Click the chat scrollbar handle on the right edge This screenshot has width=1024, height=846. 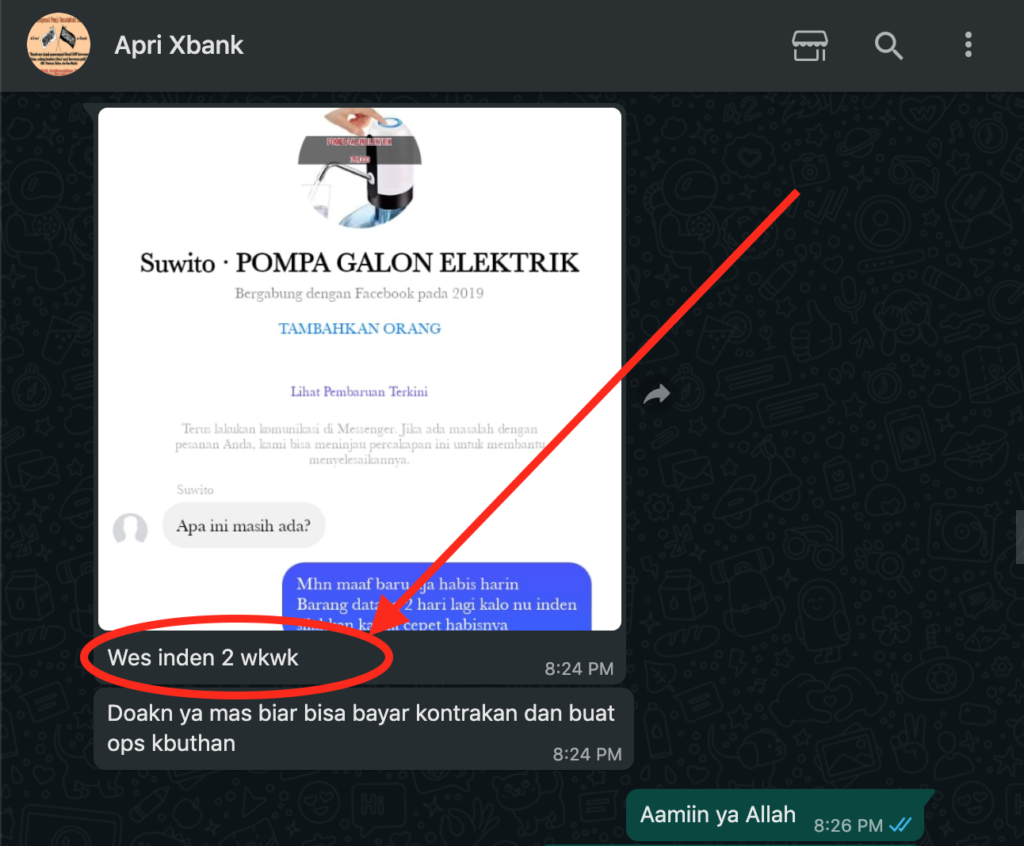(x=1019, y=537)
